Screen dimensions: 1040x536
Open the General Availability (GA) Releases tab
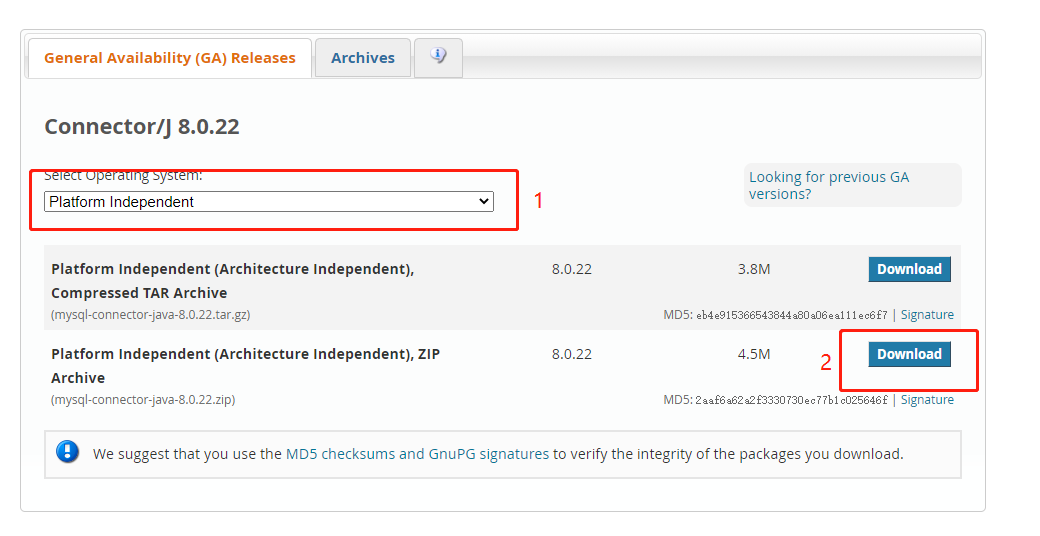[x=170, y=58]
